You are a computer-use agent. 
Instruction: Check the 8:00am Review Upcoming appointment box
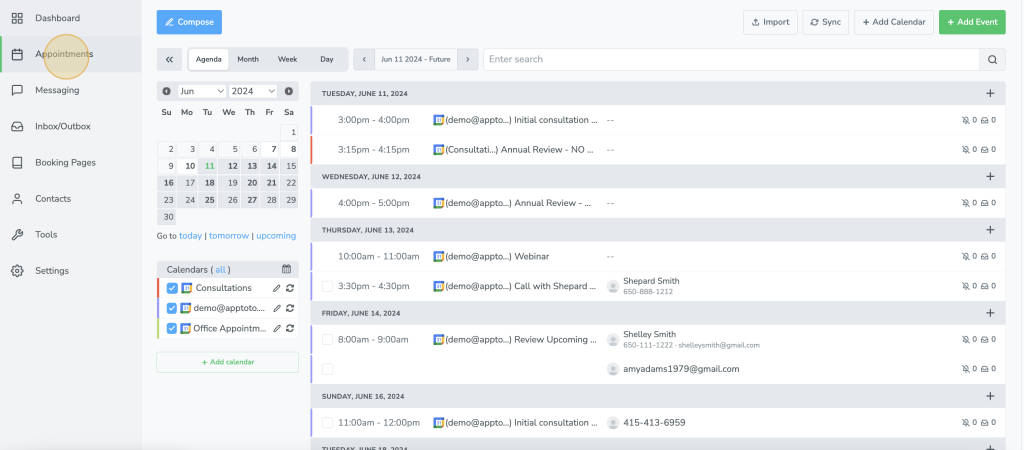[x=327, y=339]
